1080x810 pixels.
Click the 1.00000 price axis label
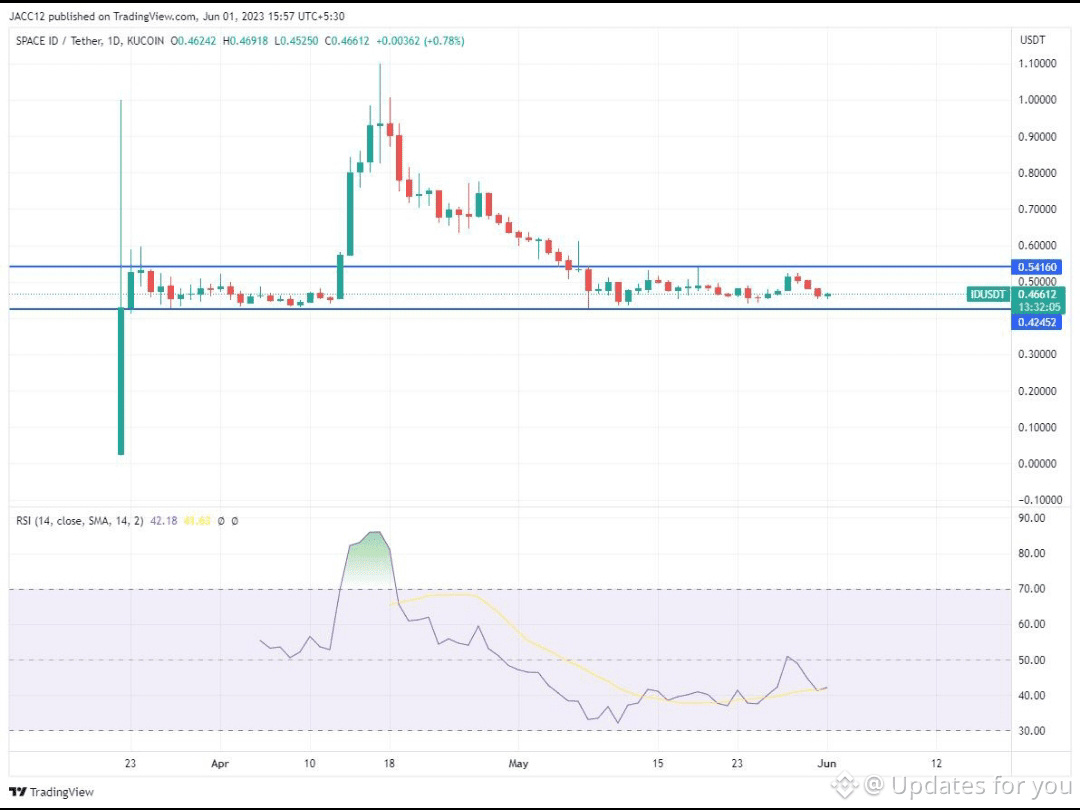point(1037,100)
